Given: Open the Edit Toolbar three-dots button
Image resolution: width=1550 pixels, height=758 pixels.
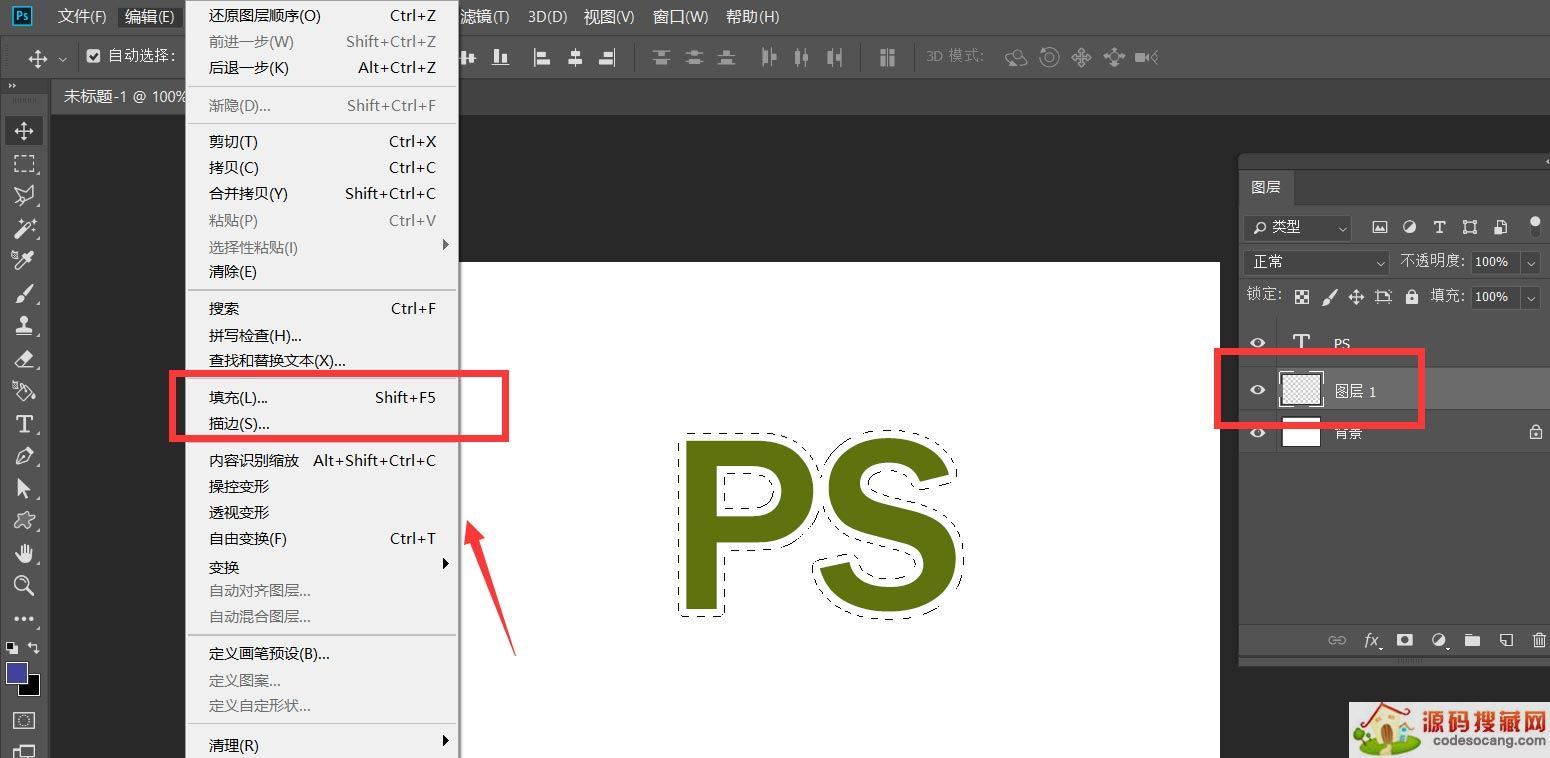Looking at the screenshot, I should [x=24, y=619].
